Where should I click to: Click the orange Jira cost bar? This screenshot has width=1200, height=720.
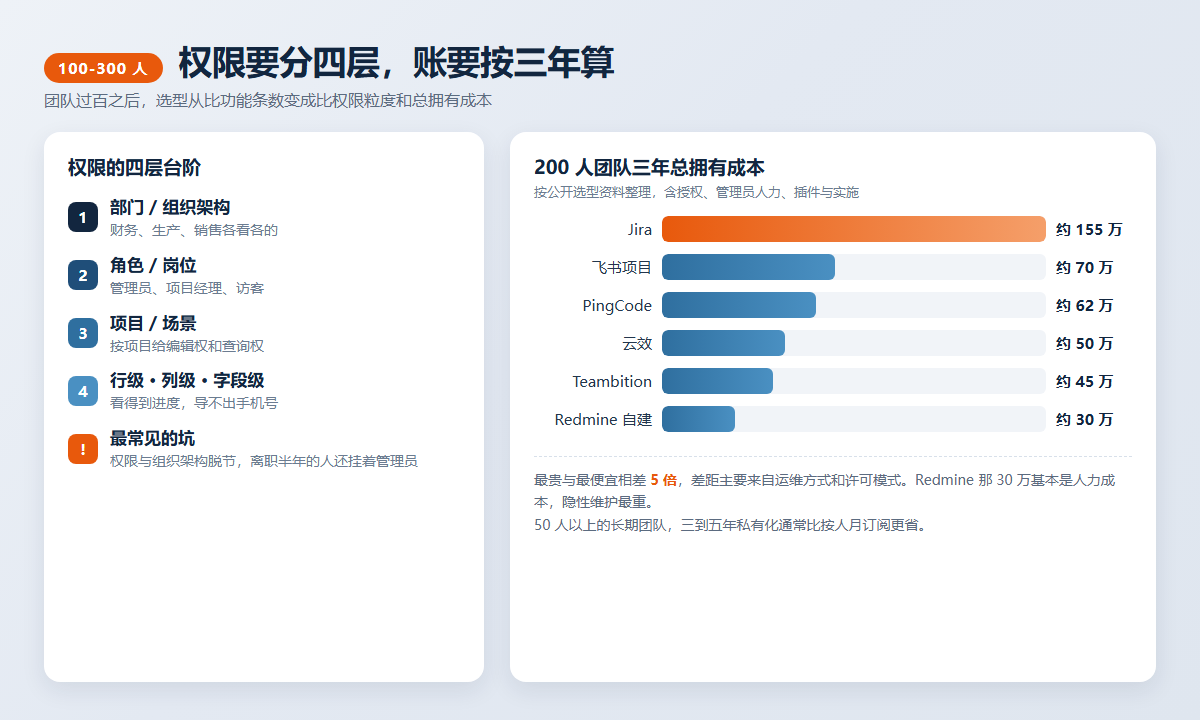(x=854, y=229)
